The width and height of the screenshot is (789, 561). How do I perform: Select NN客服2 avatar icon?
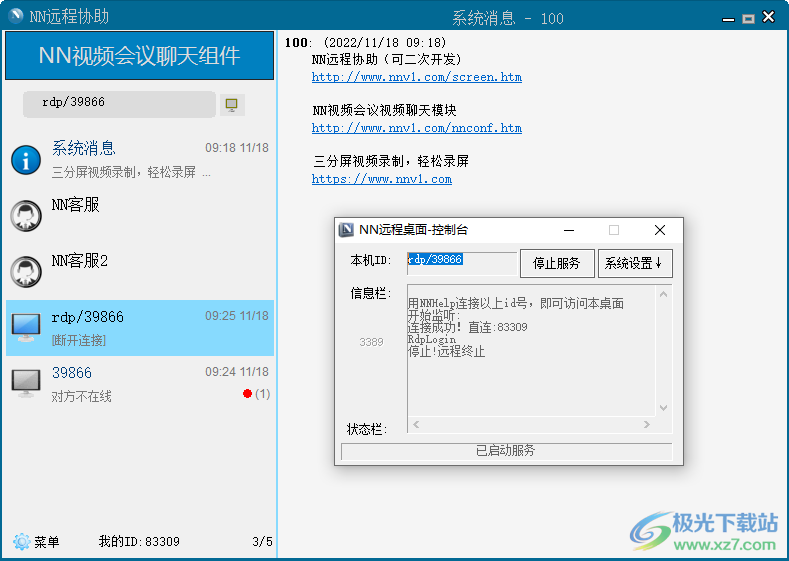26,272
